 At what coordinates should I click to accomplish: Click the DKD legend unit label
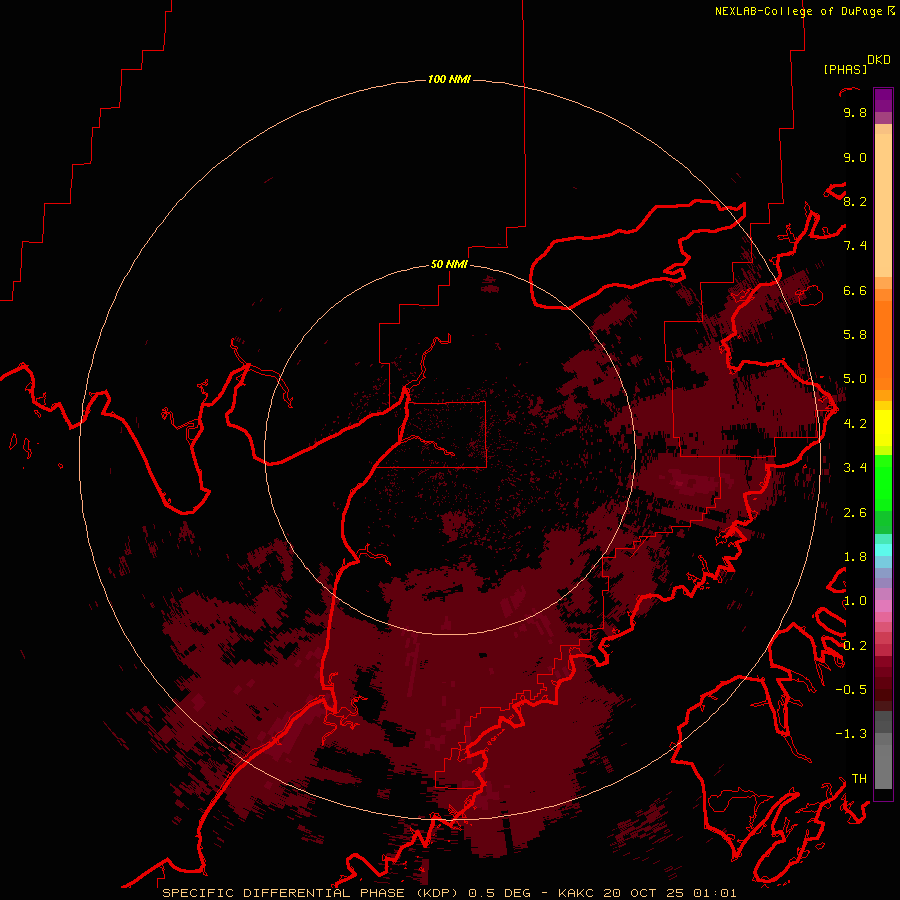click(x=879, y=60)
